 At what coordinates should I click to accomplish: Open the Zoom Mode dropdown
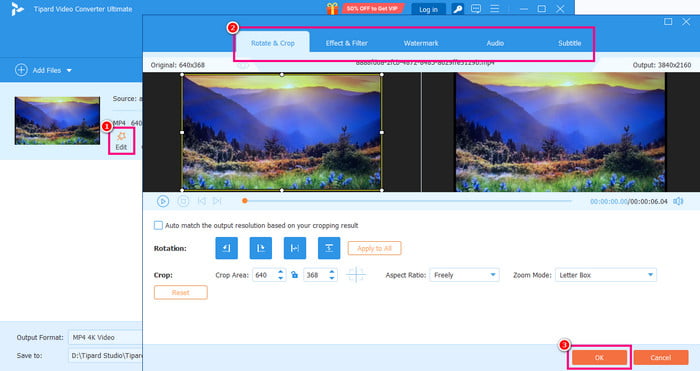pos(605,275)
